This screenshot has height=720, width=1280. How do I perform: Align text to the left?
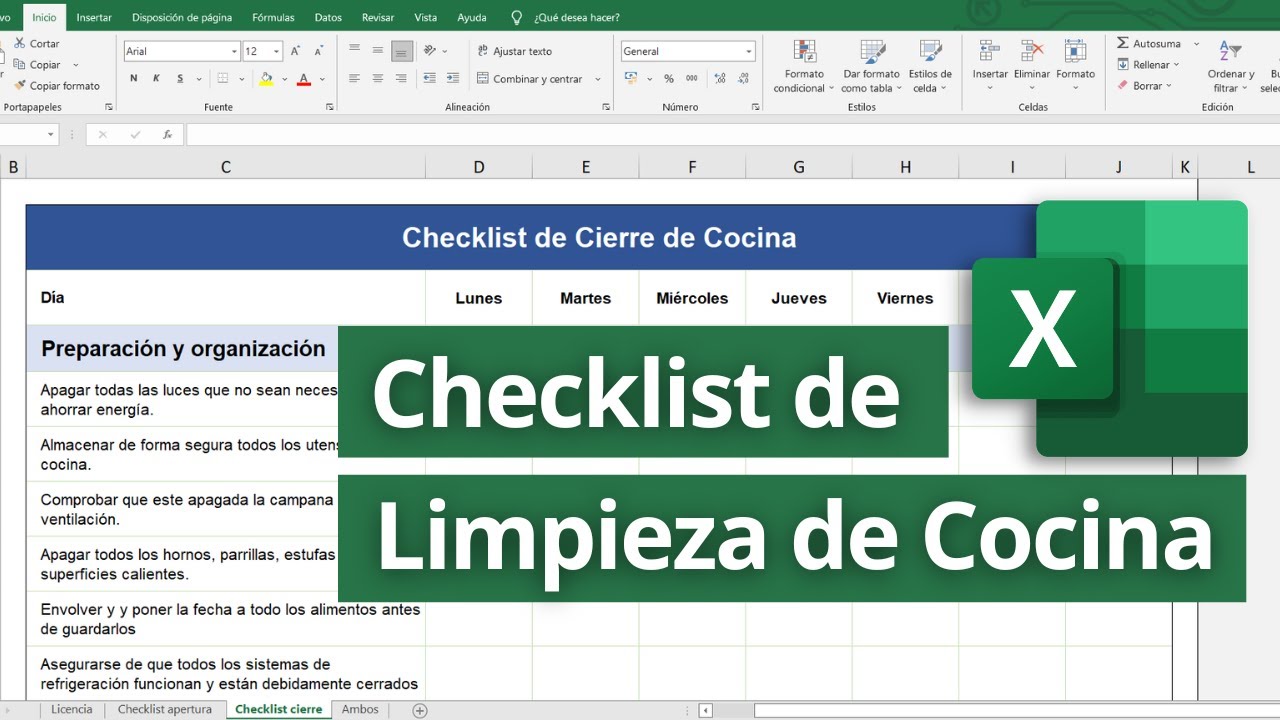[354, 78]
